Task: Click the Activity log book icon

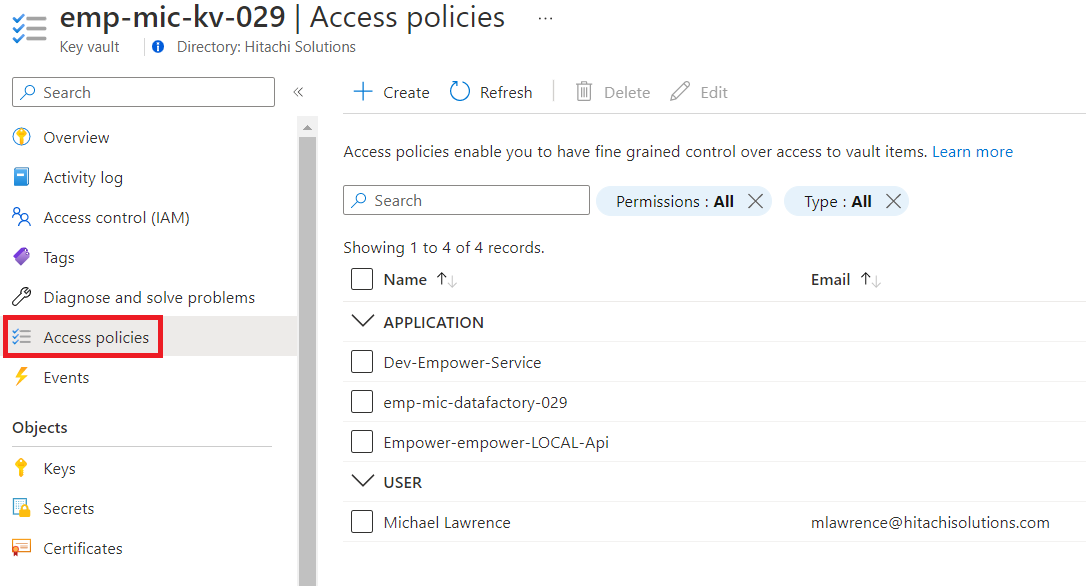Action: click(x=21, y=177)
